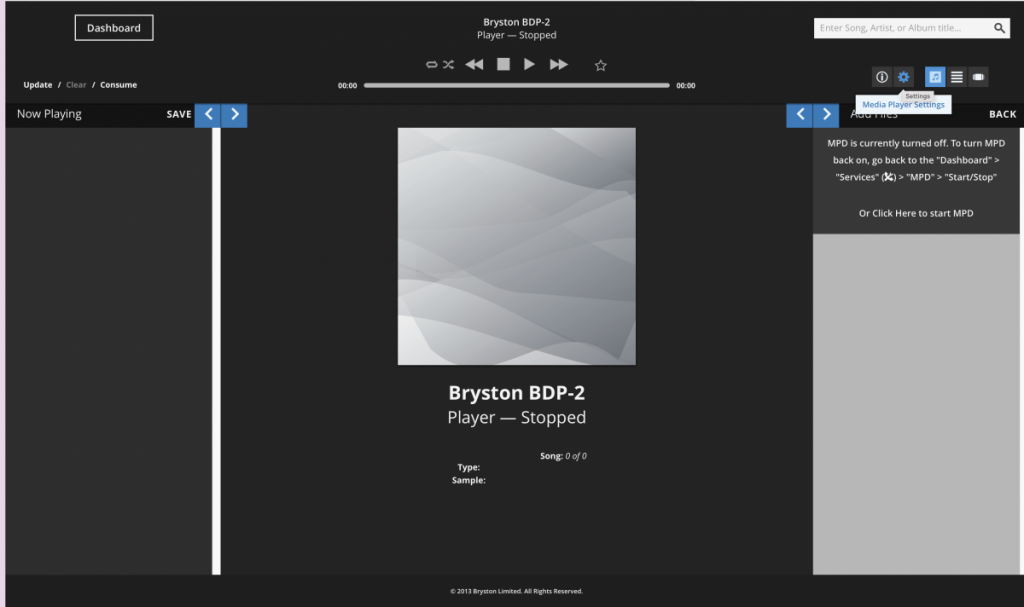This screenshot has height=607, width=1024.
Task: Save the Now Playing playlist
Action: coord(179,114)
